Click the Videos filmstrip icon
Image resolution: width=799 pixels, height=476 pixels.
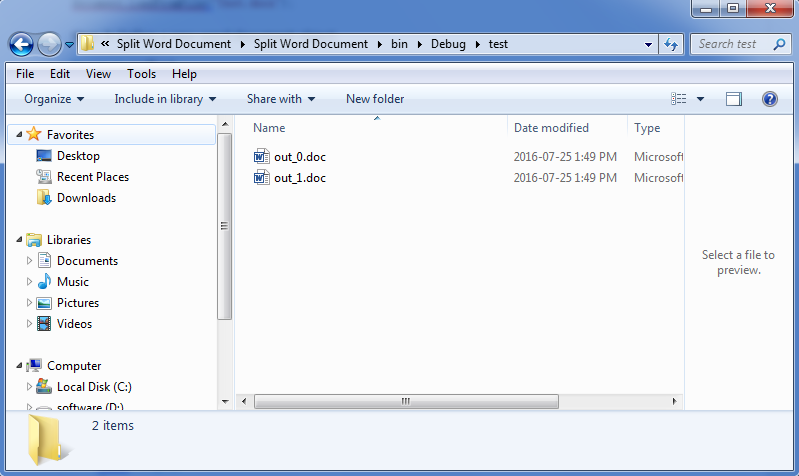44,324
